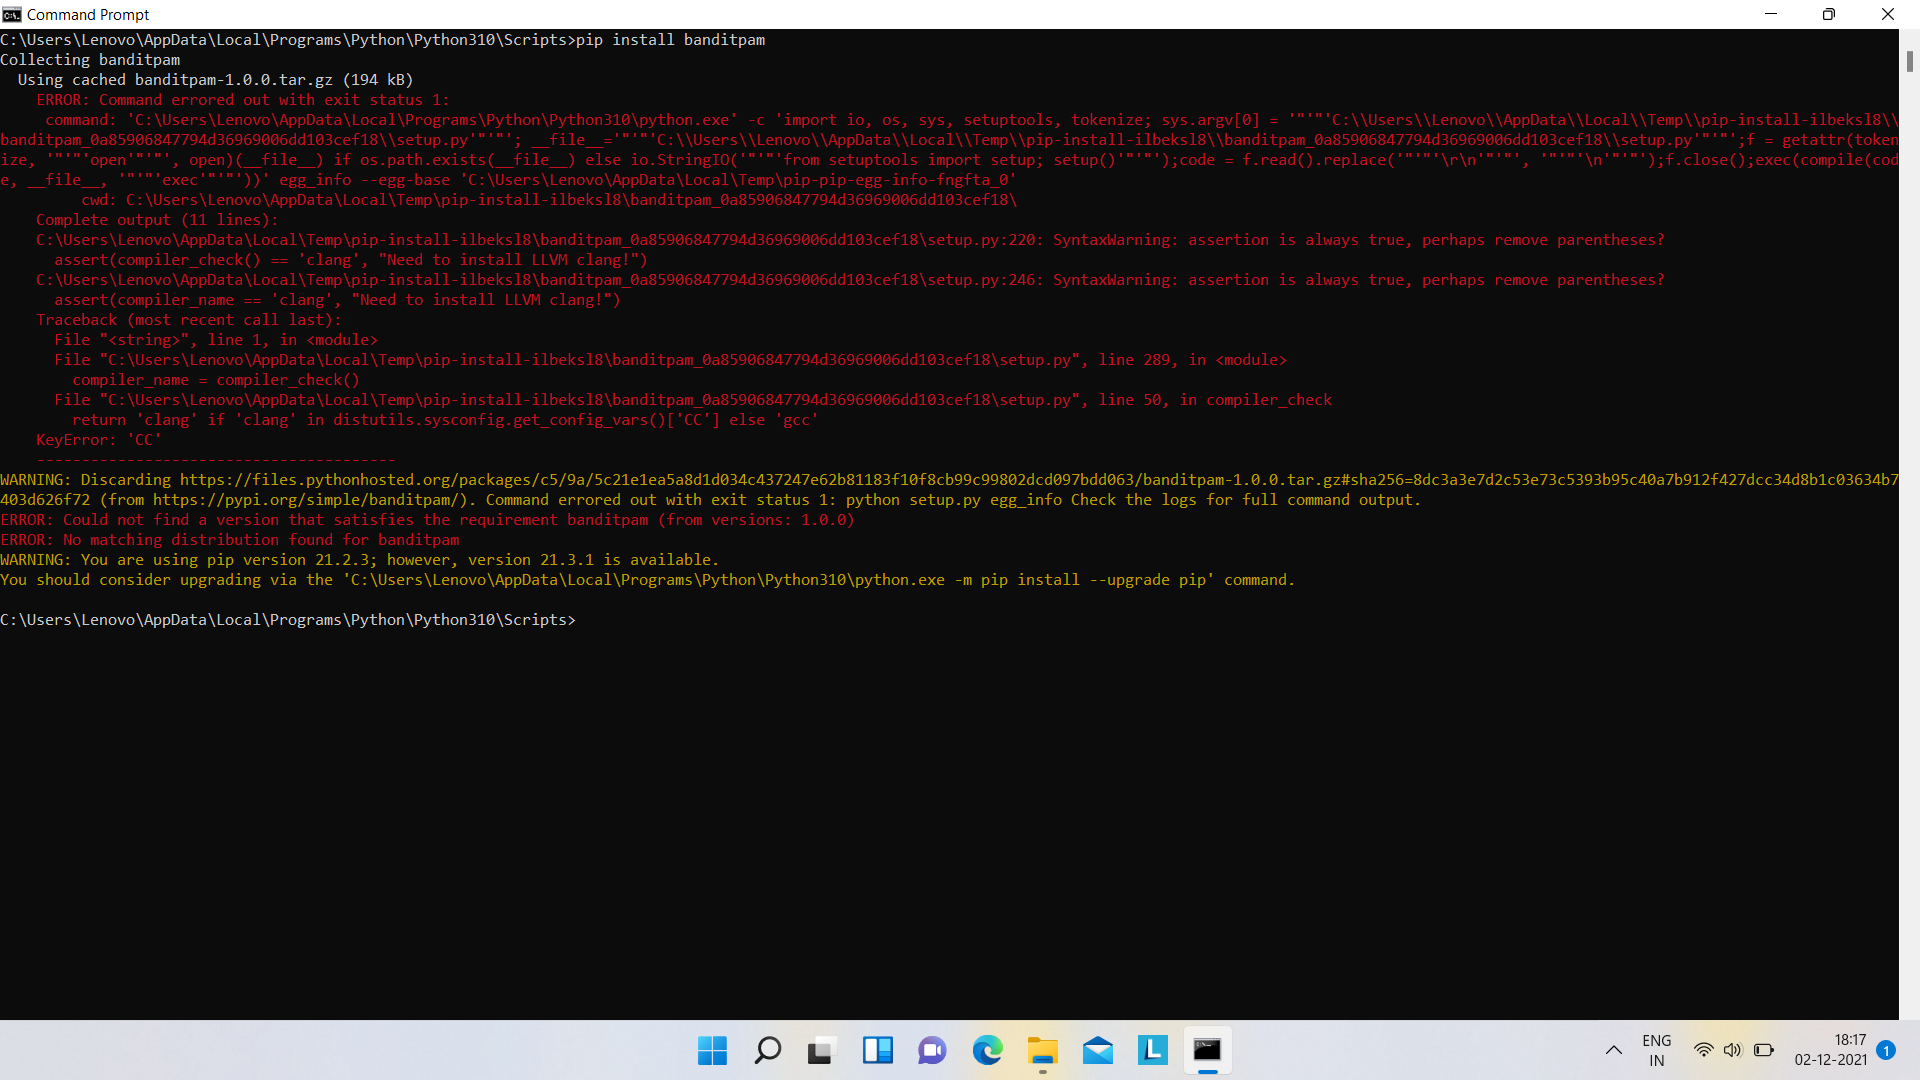Switch ENG IN input language
This screenshot has height=1080, width=1920.
click(x=1656, y=1050)
